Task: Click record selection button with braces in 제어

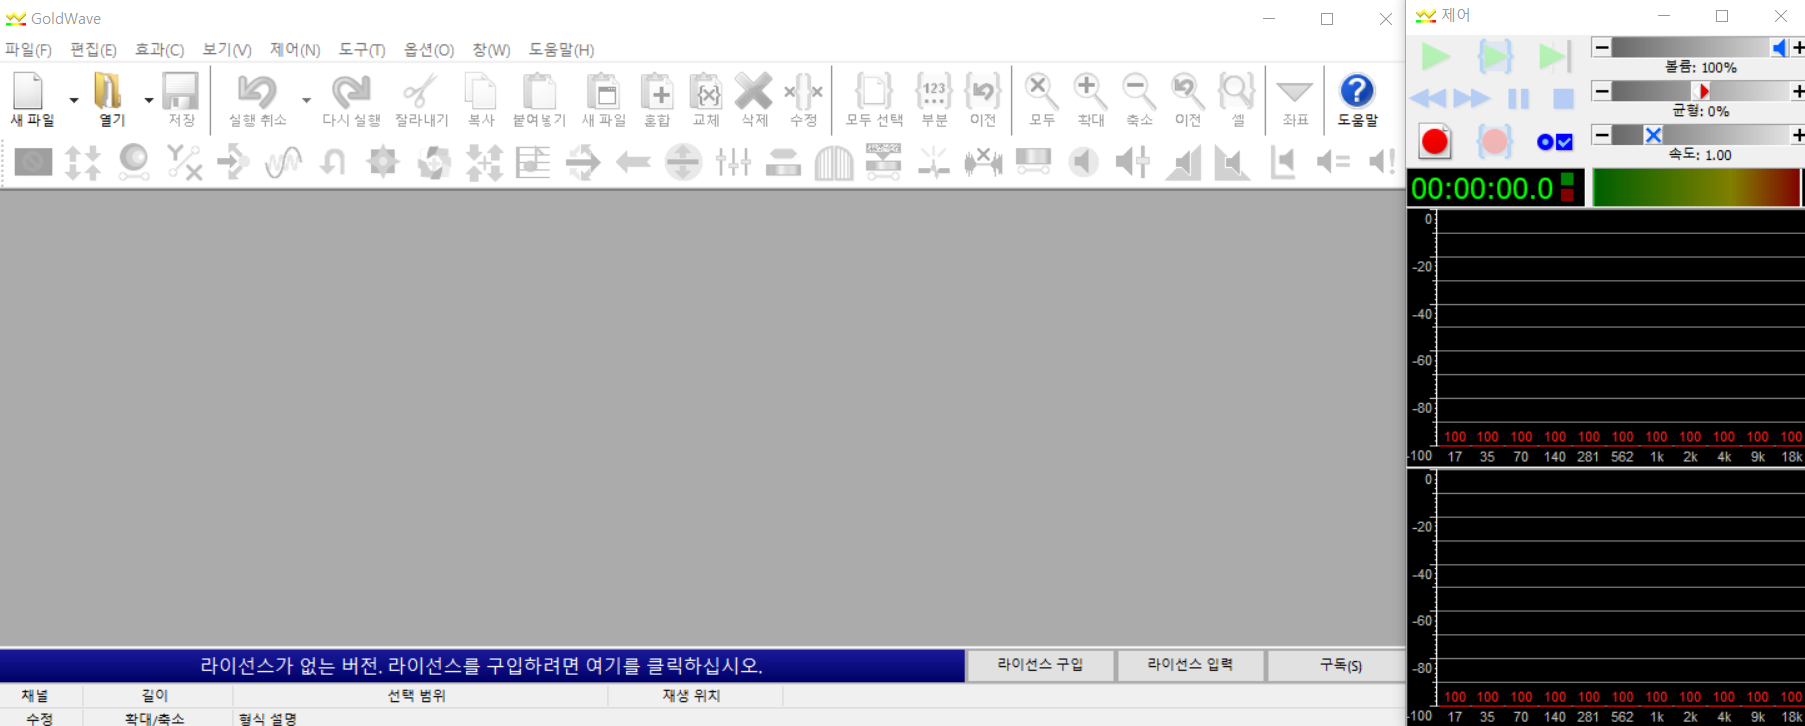Action: point(1494,142)
